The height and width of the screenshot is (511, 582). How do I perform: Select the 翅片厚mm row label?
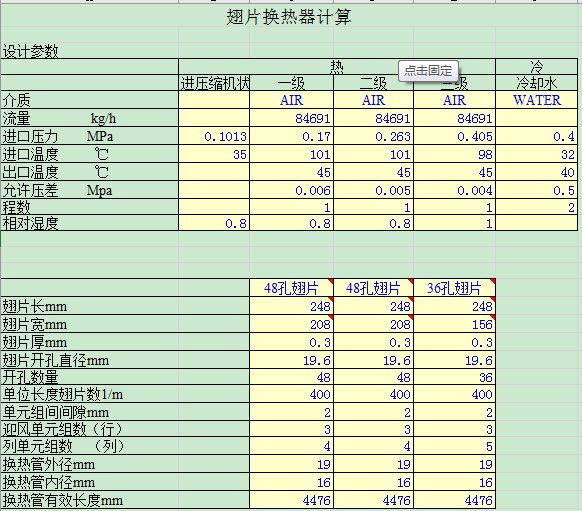pyautogui.click(x=125, y=342)
